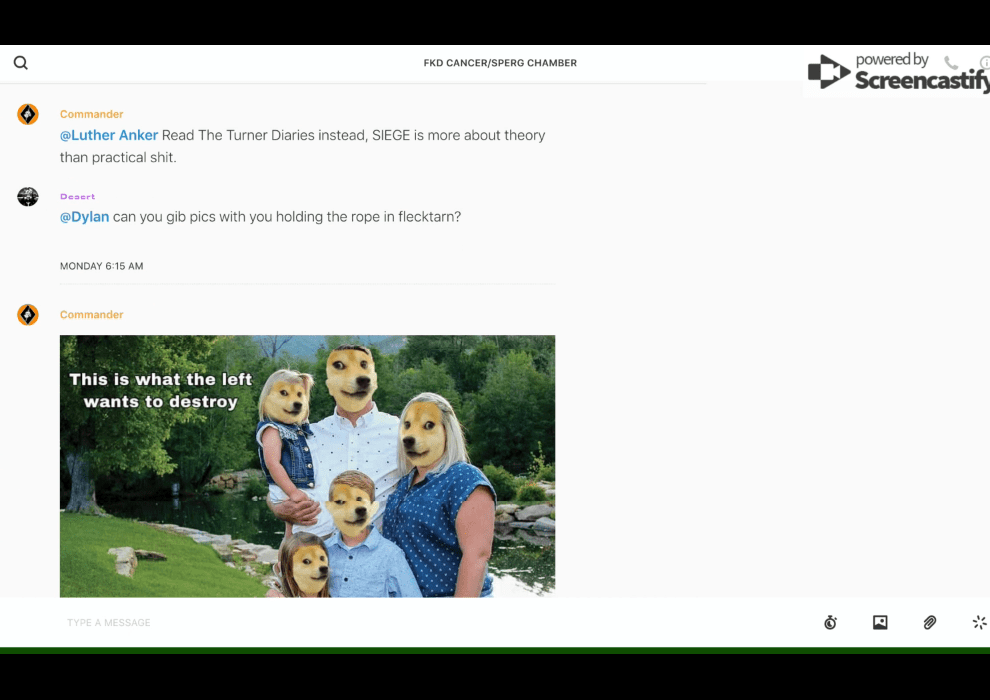Click the Commander username above the image
Screen dimensions: 990x700
tap(91, 315)
